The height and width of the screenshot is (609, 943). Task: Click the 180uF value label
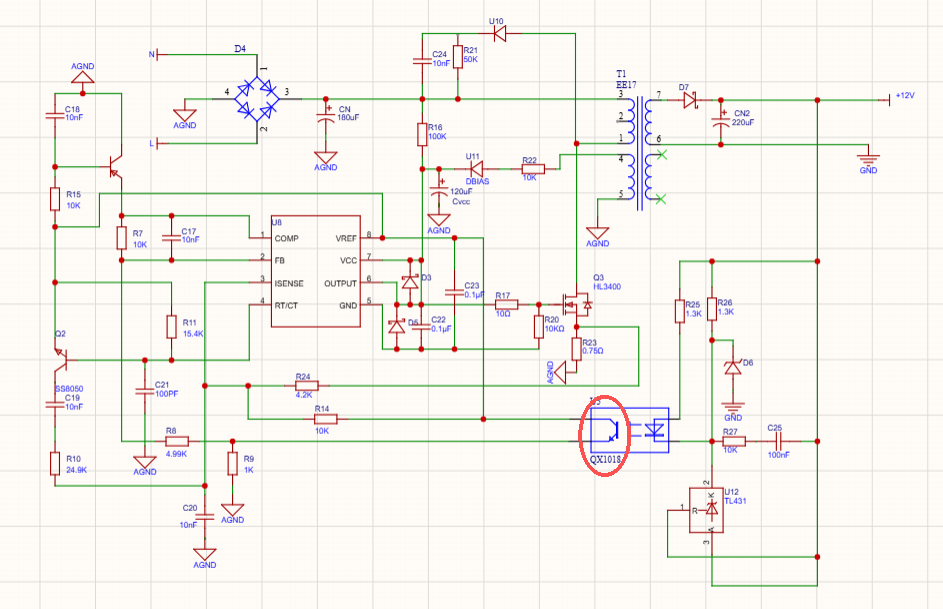click(x=348, y=118)
